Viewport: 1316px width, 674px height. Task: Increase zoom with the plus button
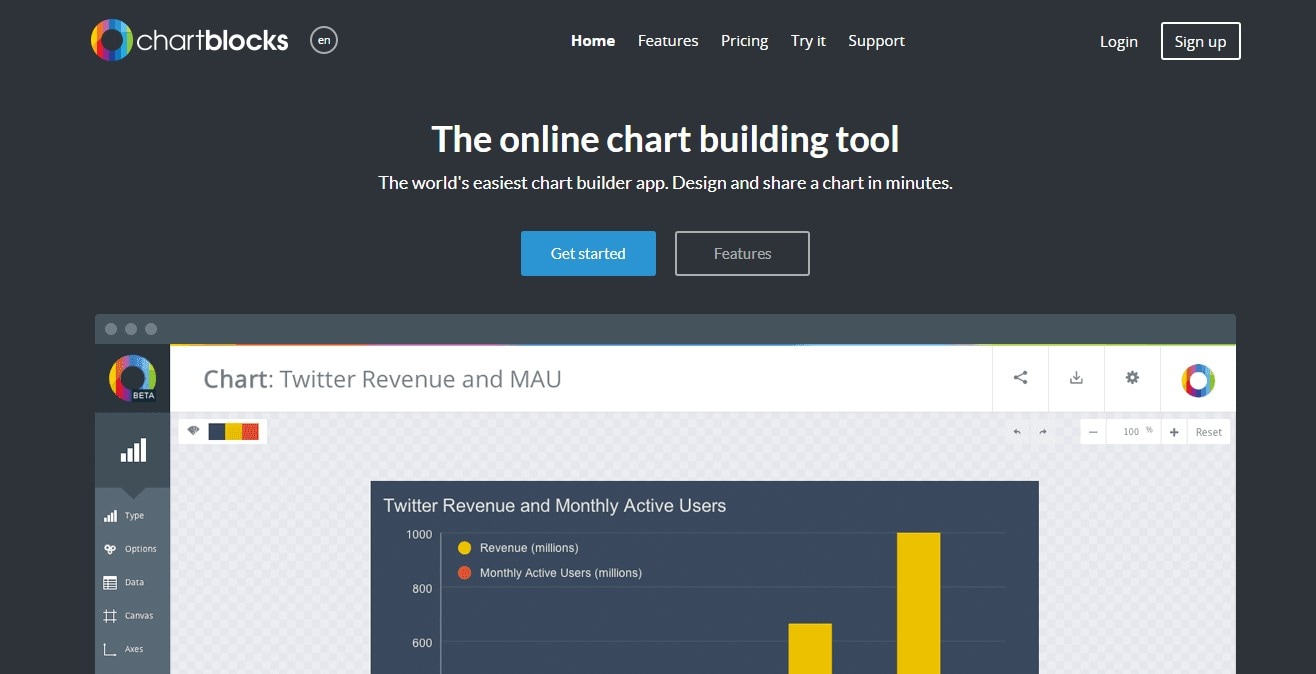(1174, 432)
